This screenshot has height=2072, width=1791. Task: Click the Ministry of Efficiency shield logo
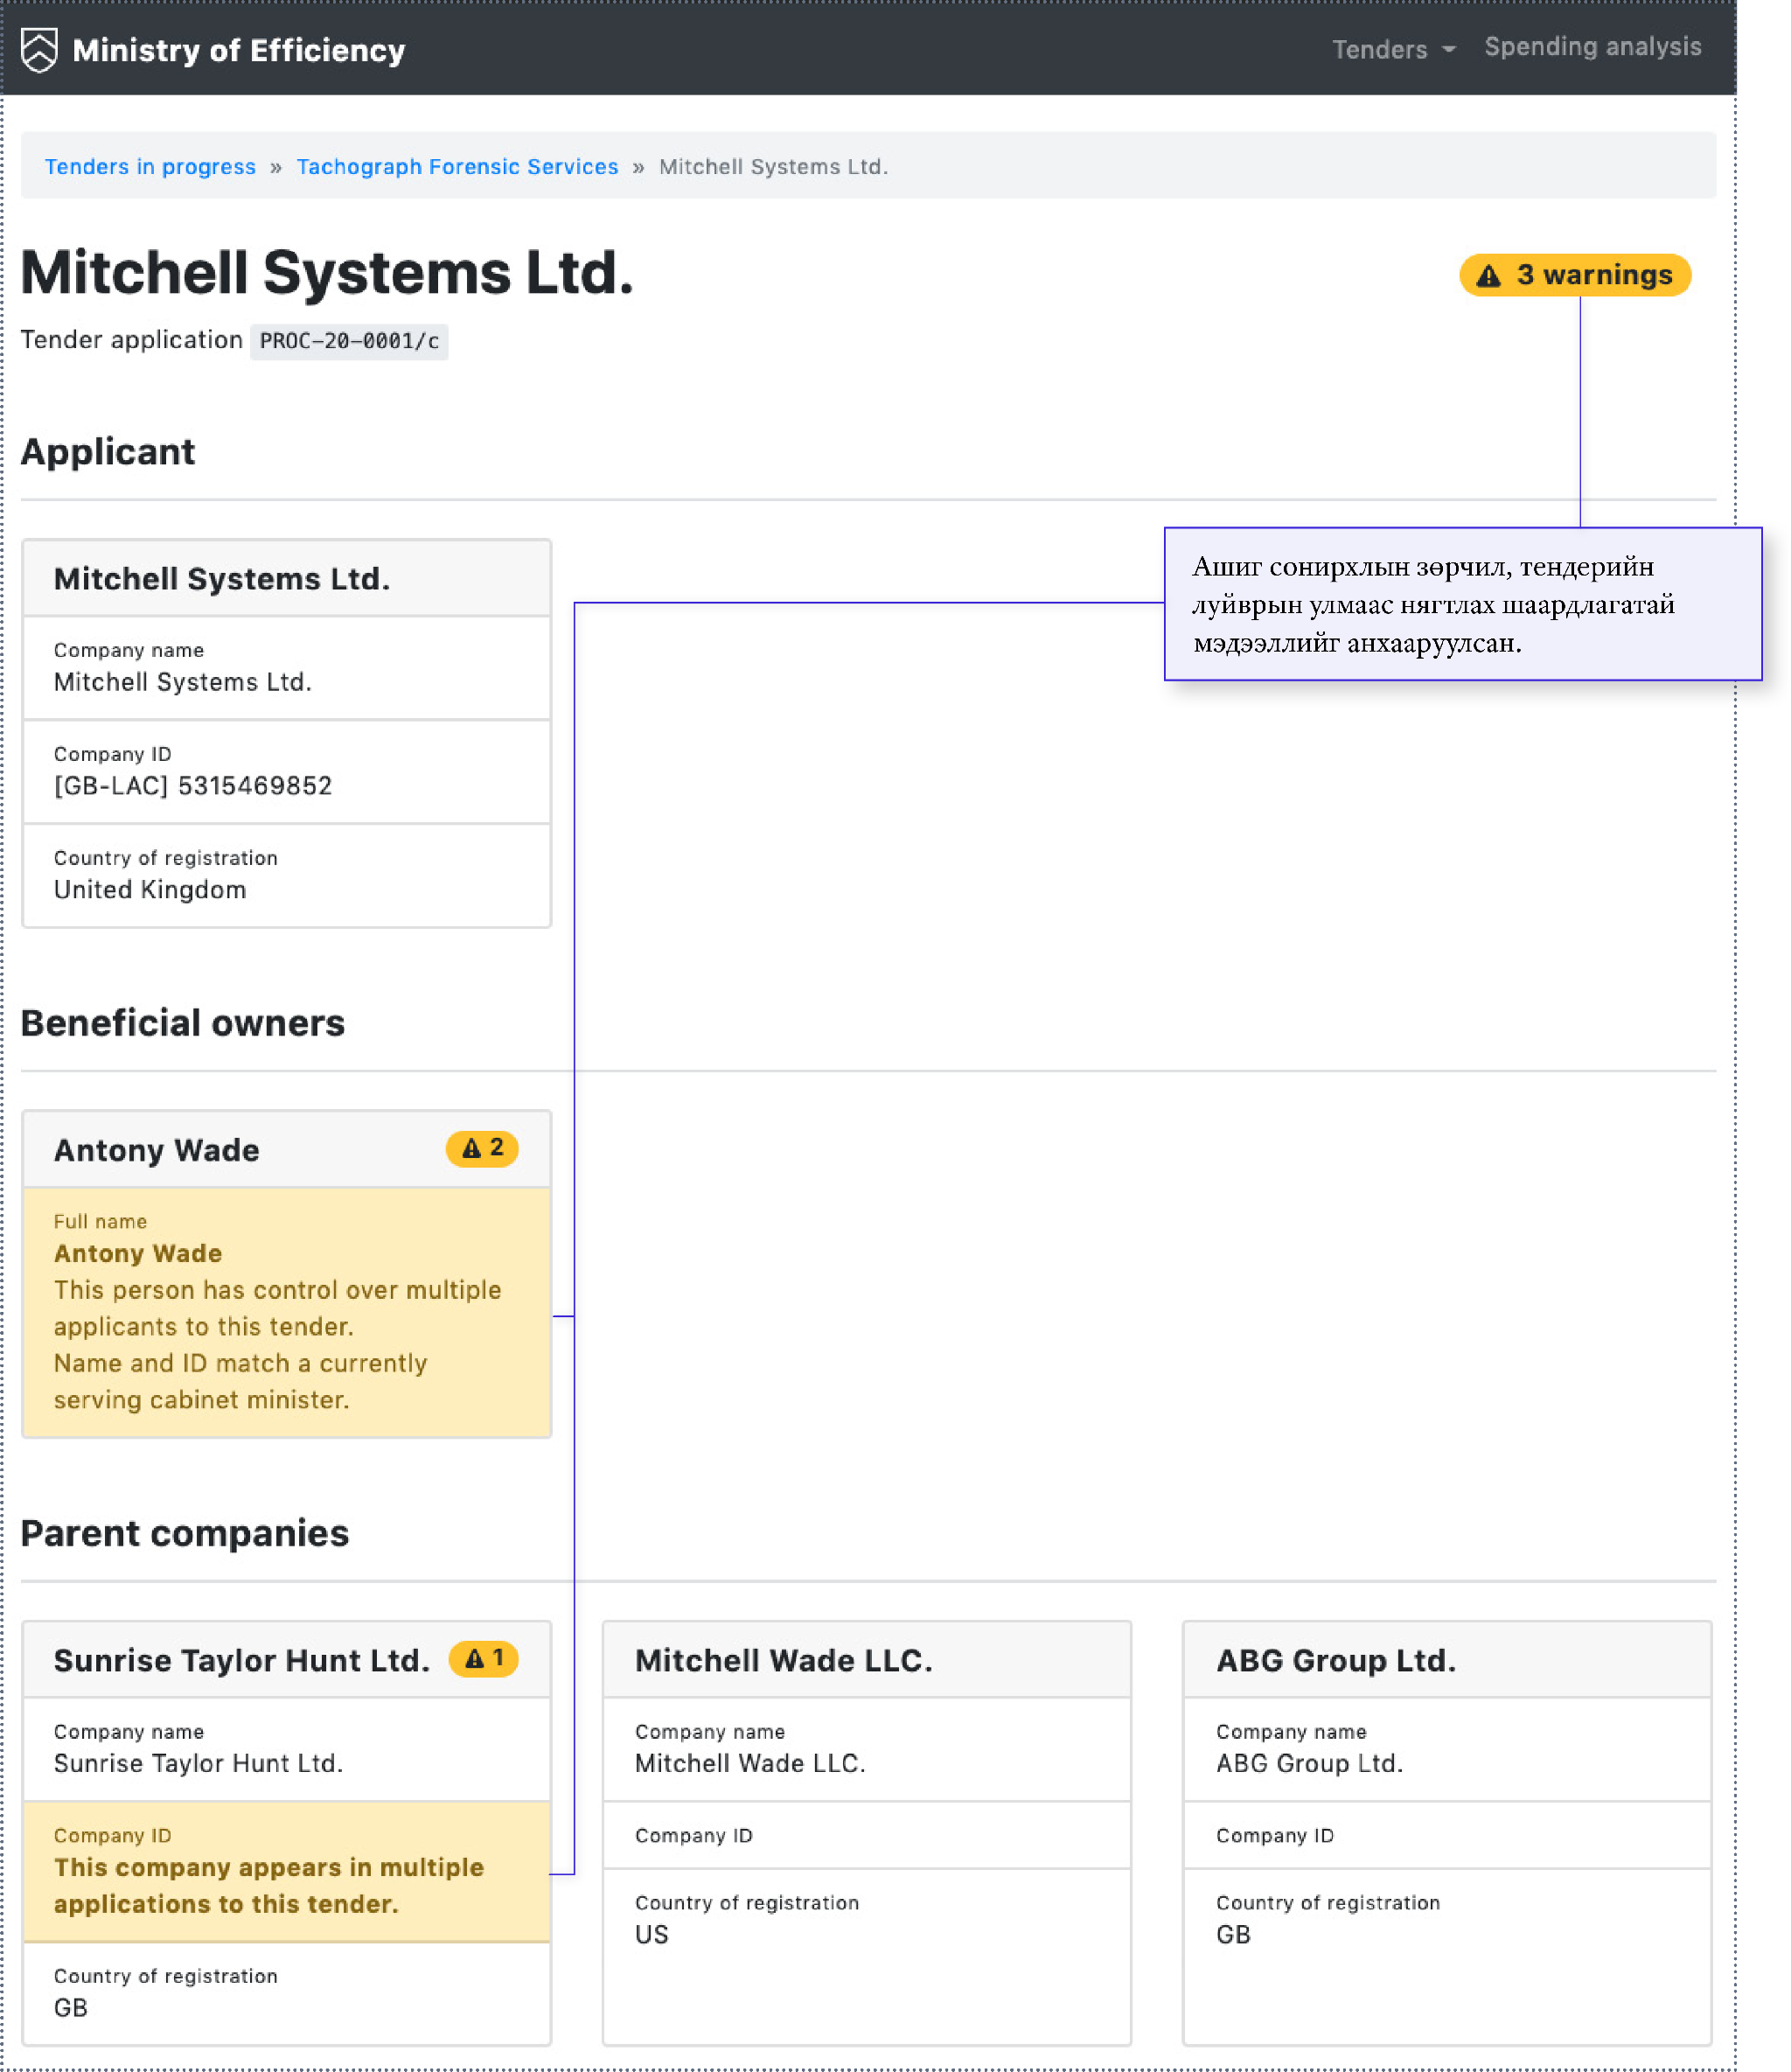39,50
